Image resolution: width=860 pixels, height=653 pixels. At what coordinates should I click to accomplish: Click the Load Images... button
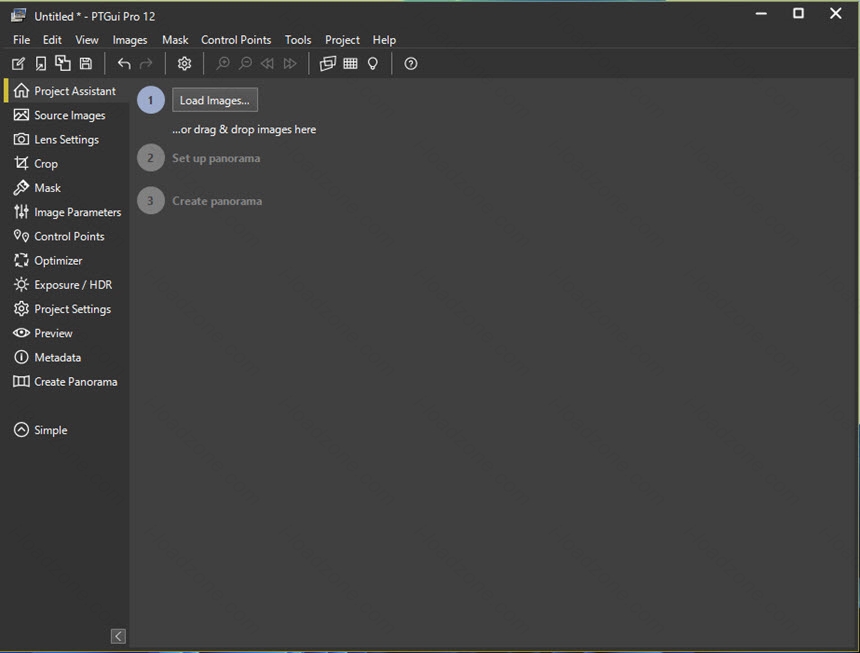(215, 100)
